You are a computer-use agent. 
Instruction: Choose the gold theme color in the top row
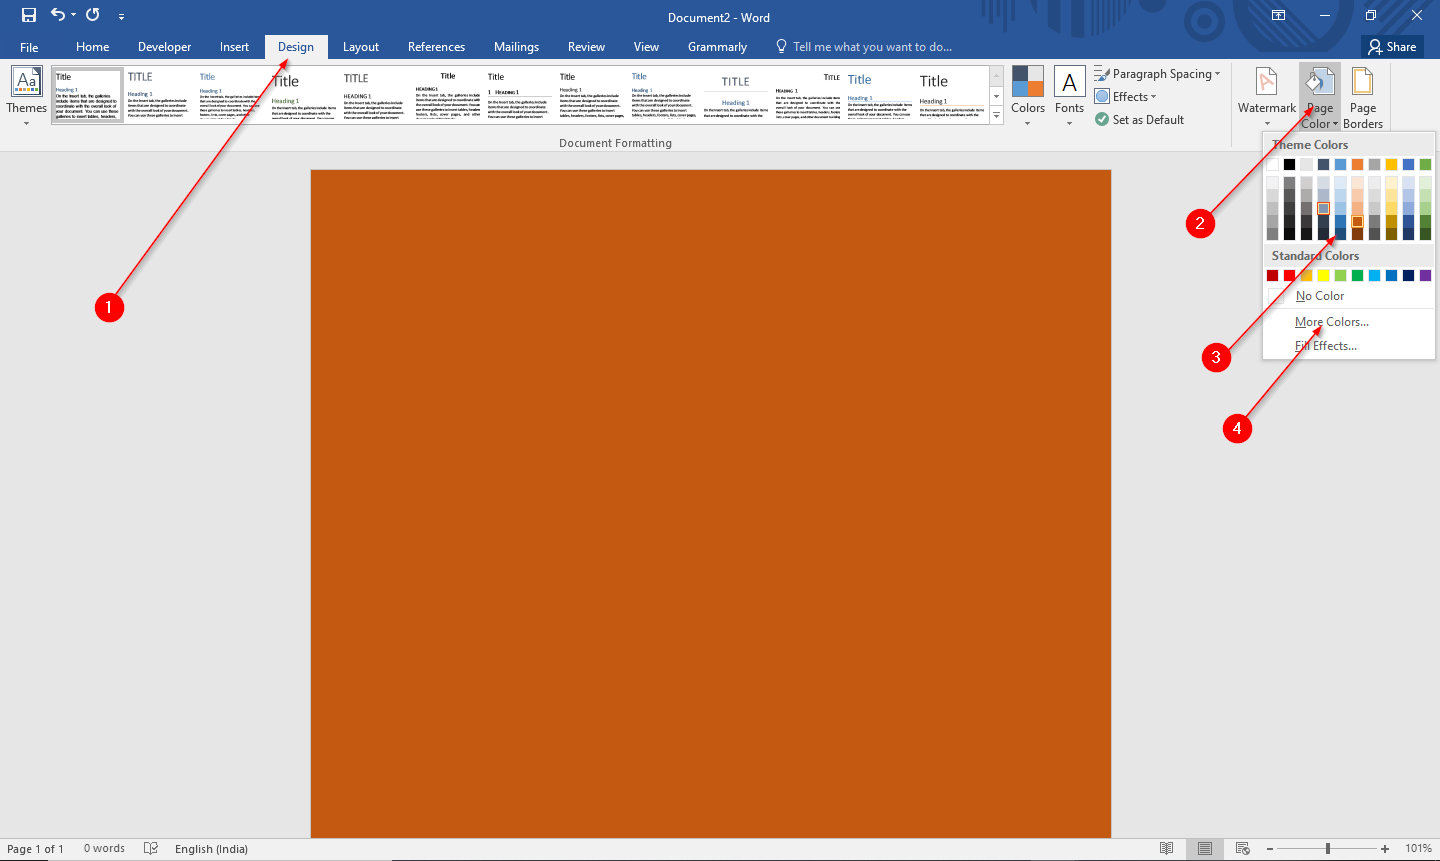click(1391, 164)
